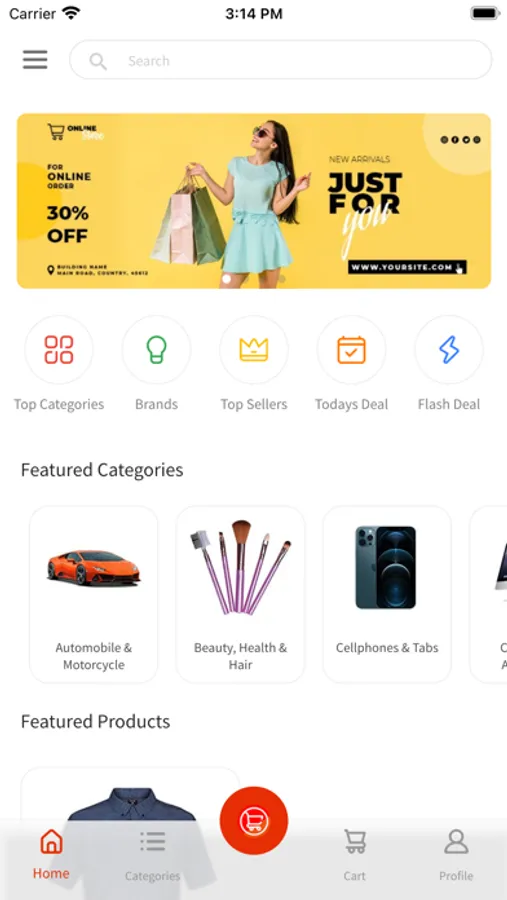Switch to the Home tab
The height and width of the screenshot is (900, 507).
51,854
